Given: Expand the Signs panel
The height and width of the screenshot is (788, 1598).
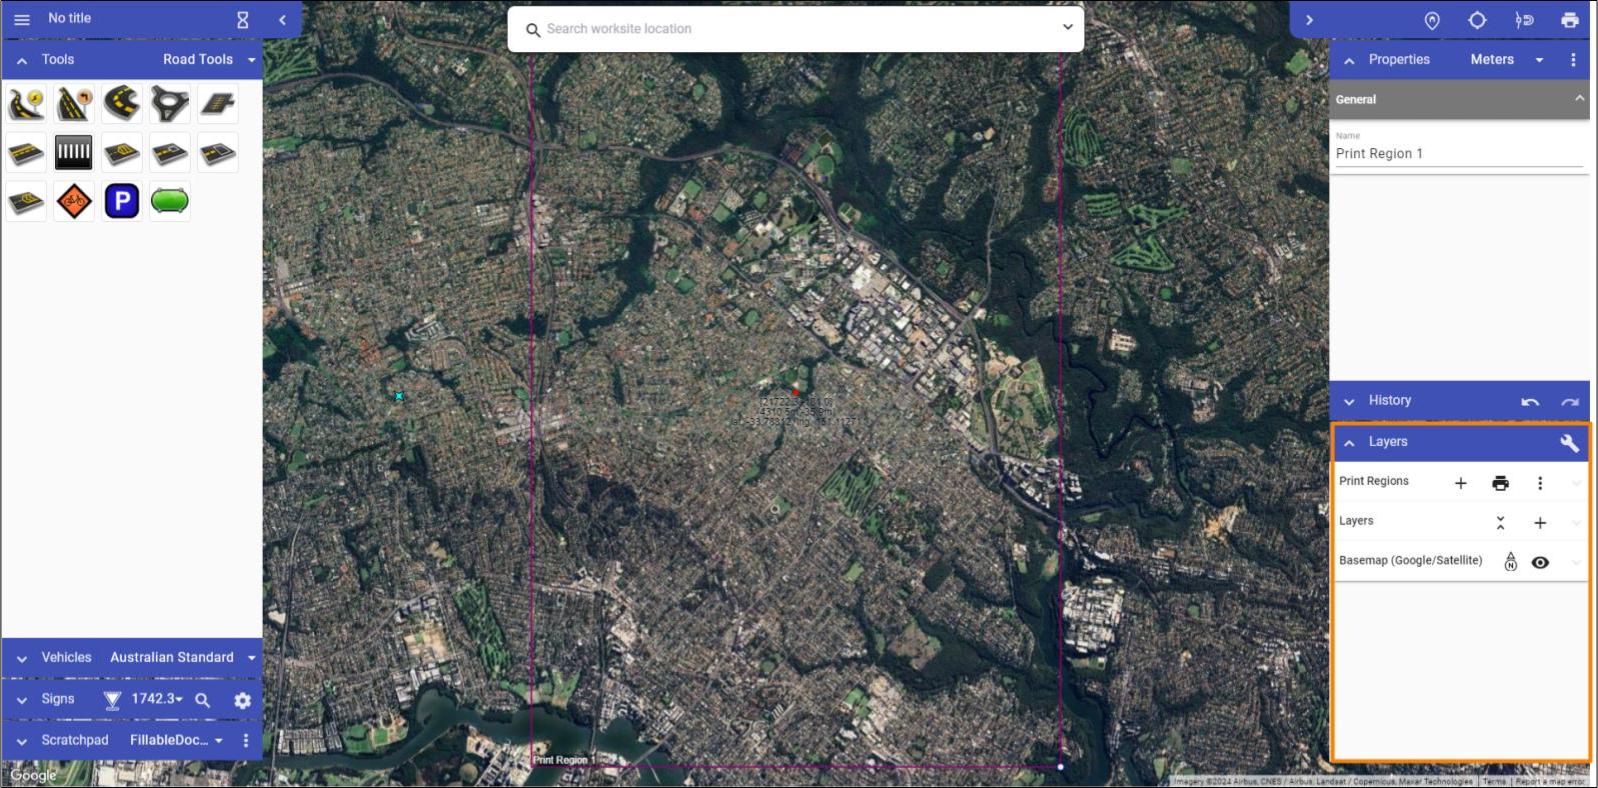Looking at the screenshot, I should (22, 700).
